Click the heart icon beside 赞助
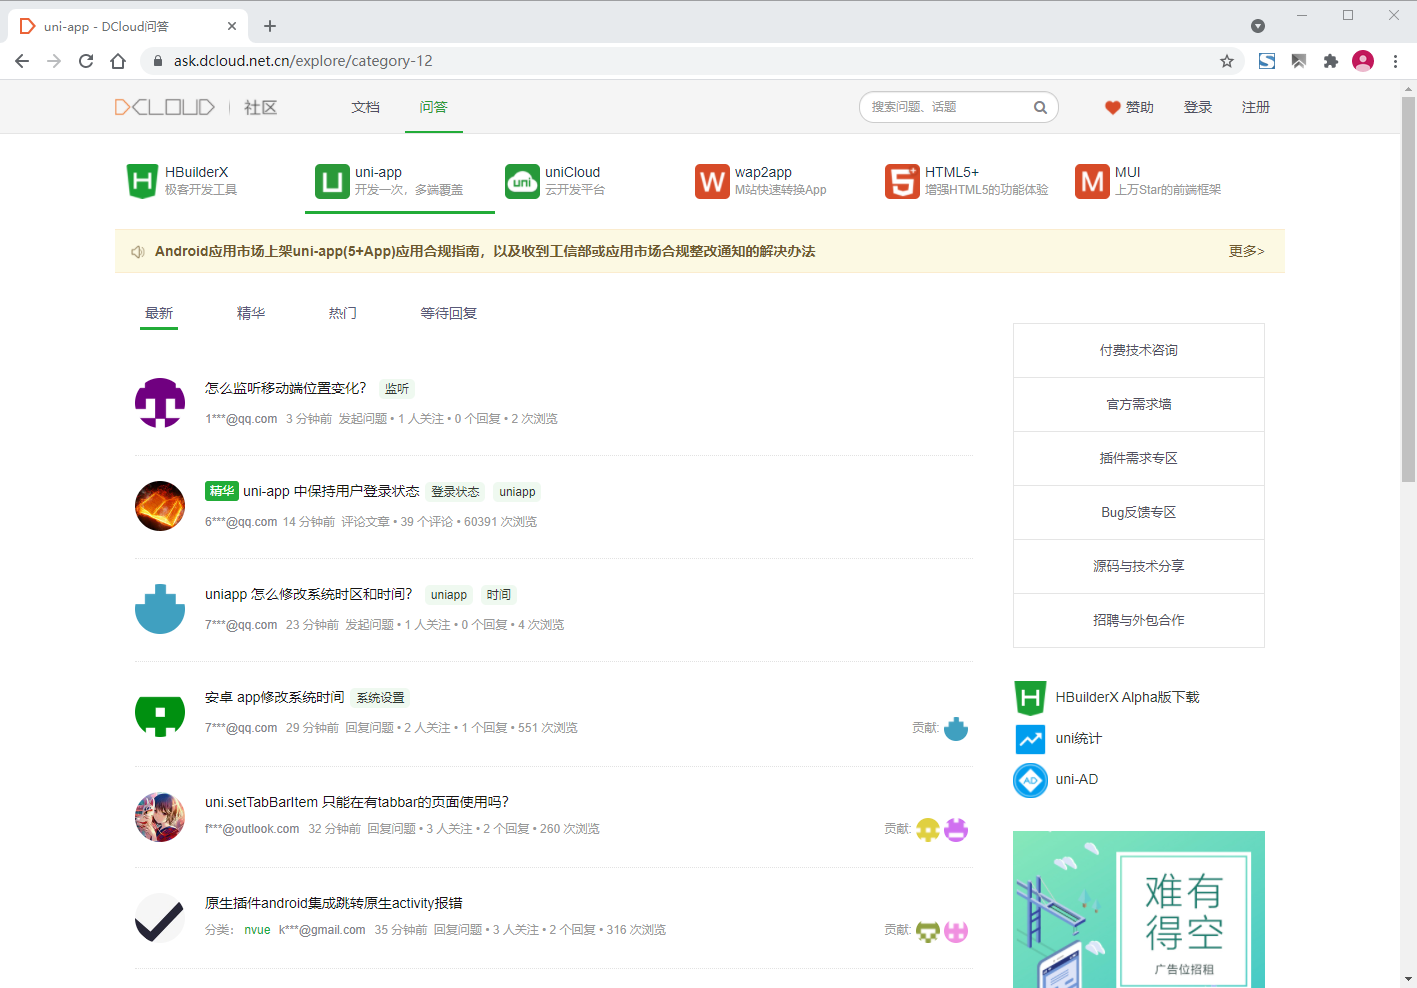This screenshot has width=1417, height=988. [1112, 107]
